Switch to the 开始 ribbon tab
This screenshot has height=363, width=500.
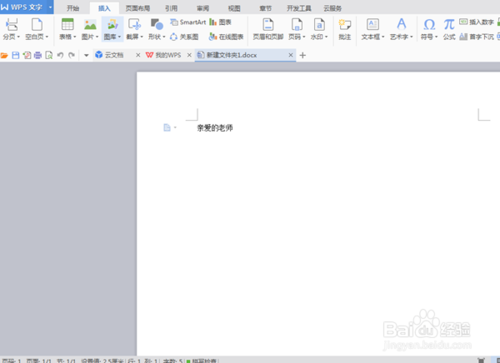(73, 8)
